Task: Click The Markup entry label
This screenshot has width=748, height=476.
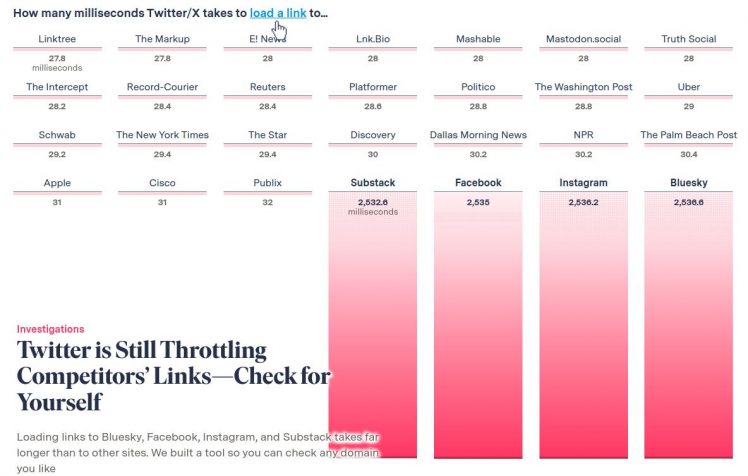Action: click(162, 39)
